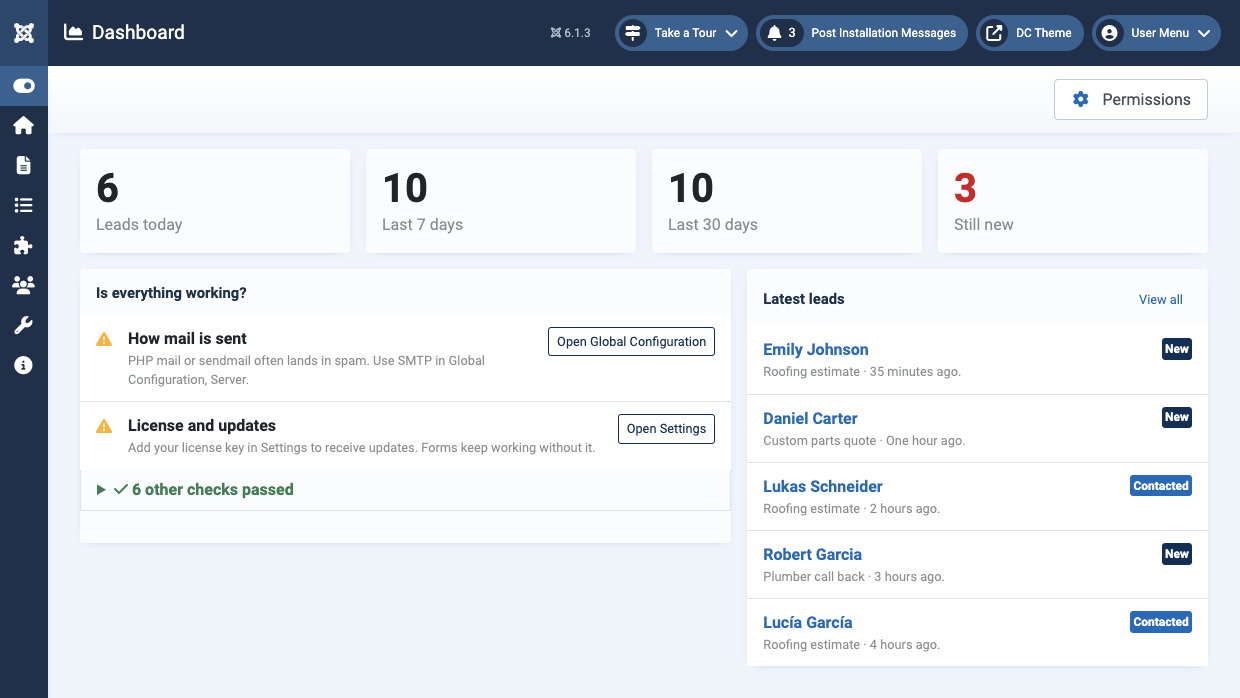The width and height of the screenshot is (1240, 698).
Task: Click the Permissions button
Action: click(x=1131, y=100)
